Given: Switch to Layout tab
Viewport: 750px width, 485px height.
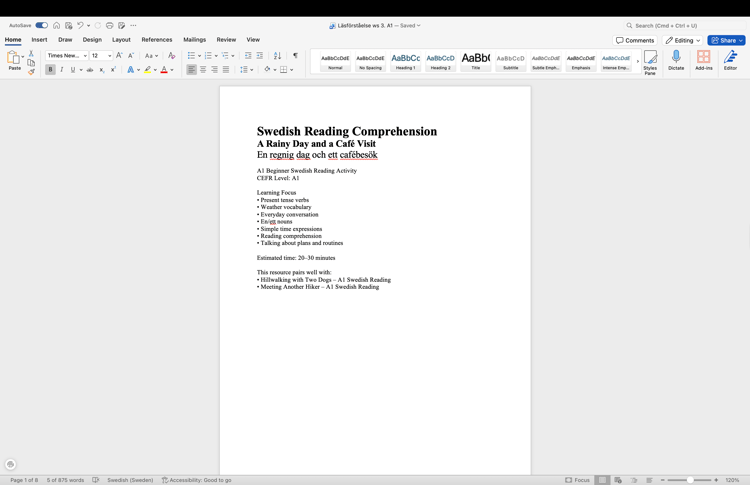Looking at the screenshot, I should pyautogui.click(x=121, y=40).
